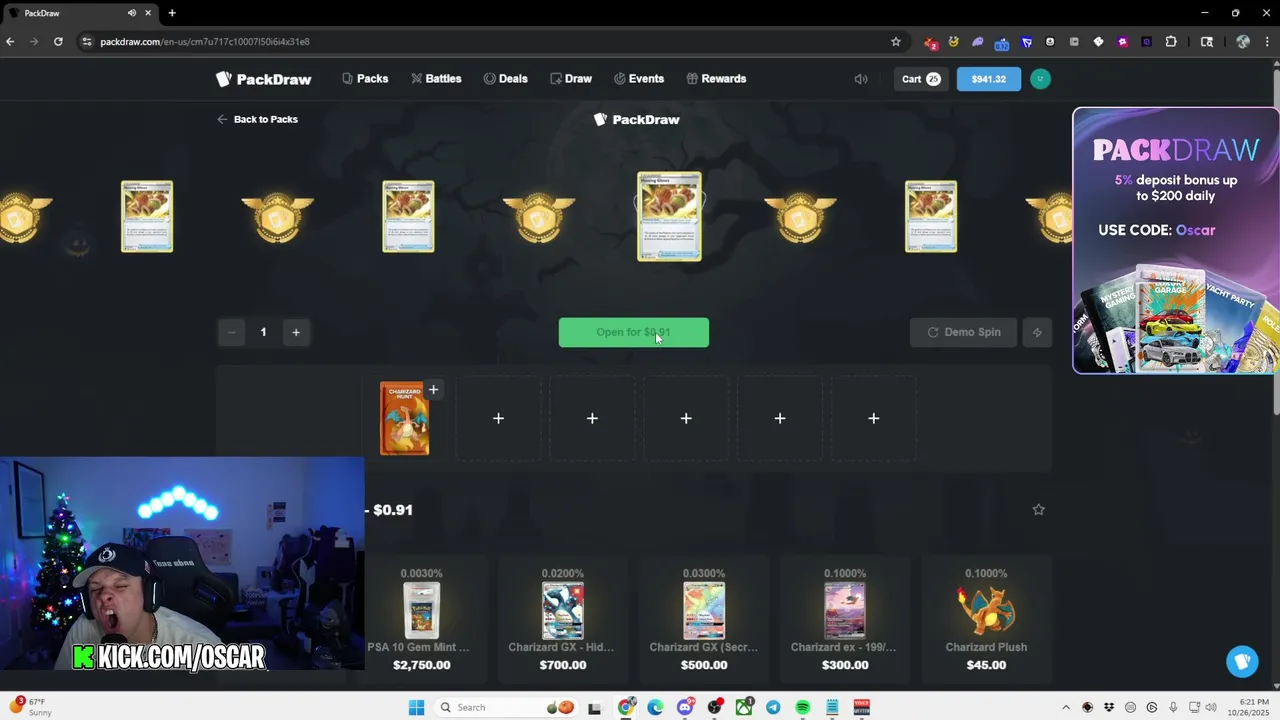Add pack to third empty slot
The image size is (1280, 720).
tap(686, 418)
